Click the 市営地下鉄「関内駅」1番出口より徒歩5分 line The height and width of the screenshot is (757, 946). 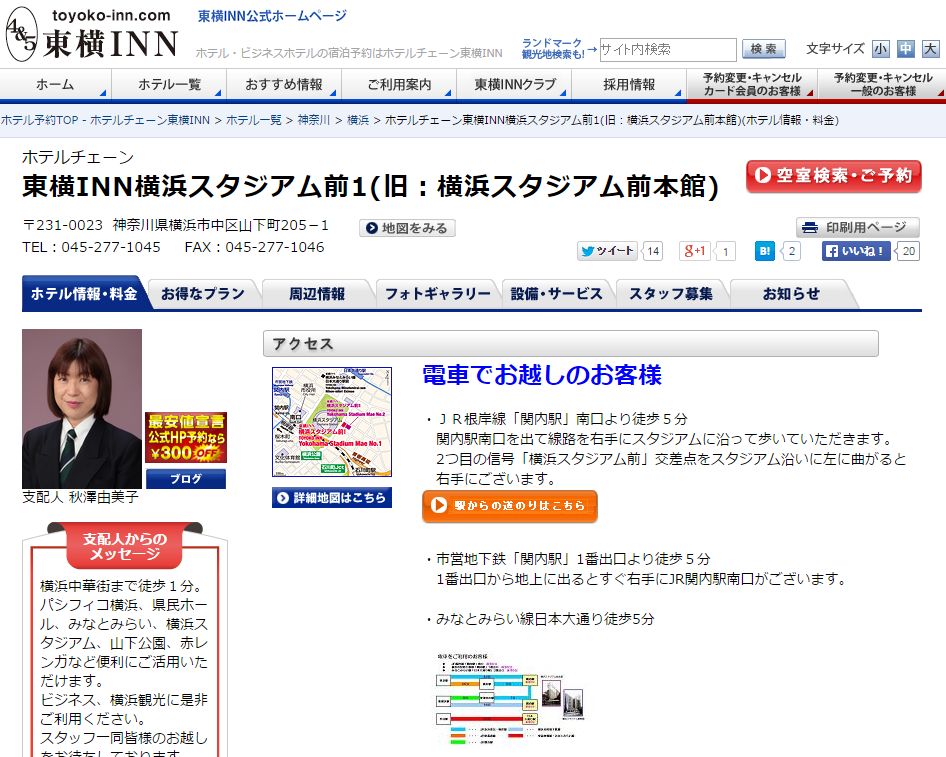click(x=568, y=559)
